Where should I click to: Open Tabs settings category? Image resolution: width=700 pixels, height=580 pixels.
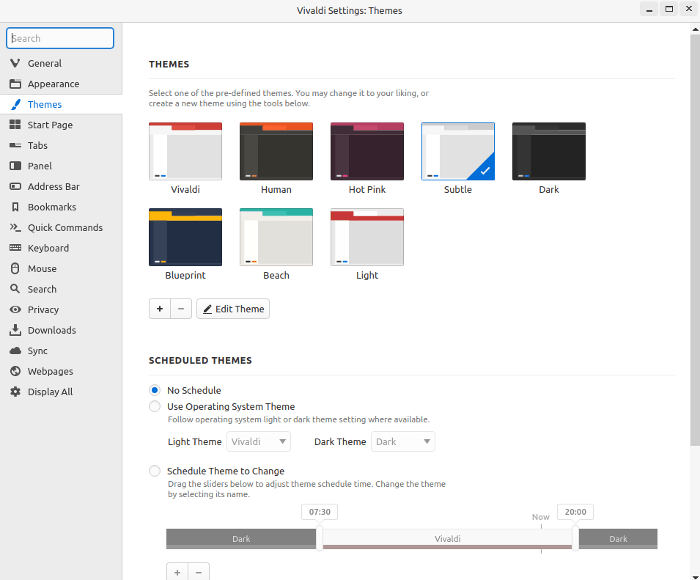61,145
